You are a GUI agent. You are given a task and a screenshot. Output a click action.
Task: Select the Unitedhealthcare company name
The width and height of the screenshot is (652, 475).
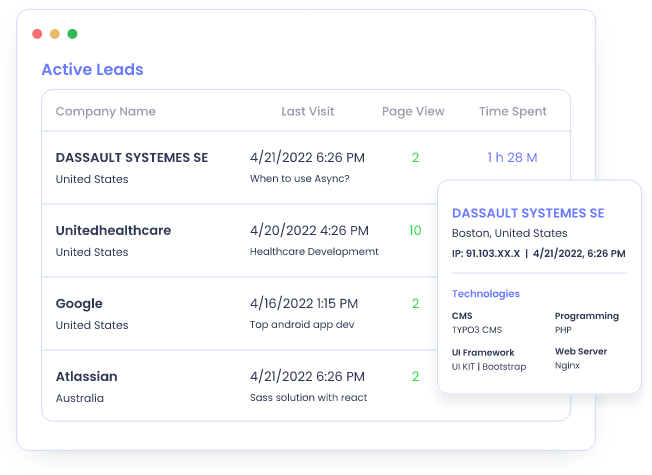point(114,230)
